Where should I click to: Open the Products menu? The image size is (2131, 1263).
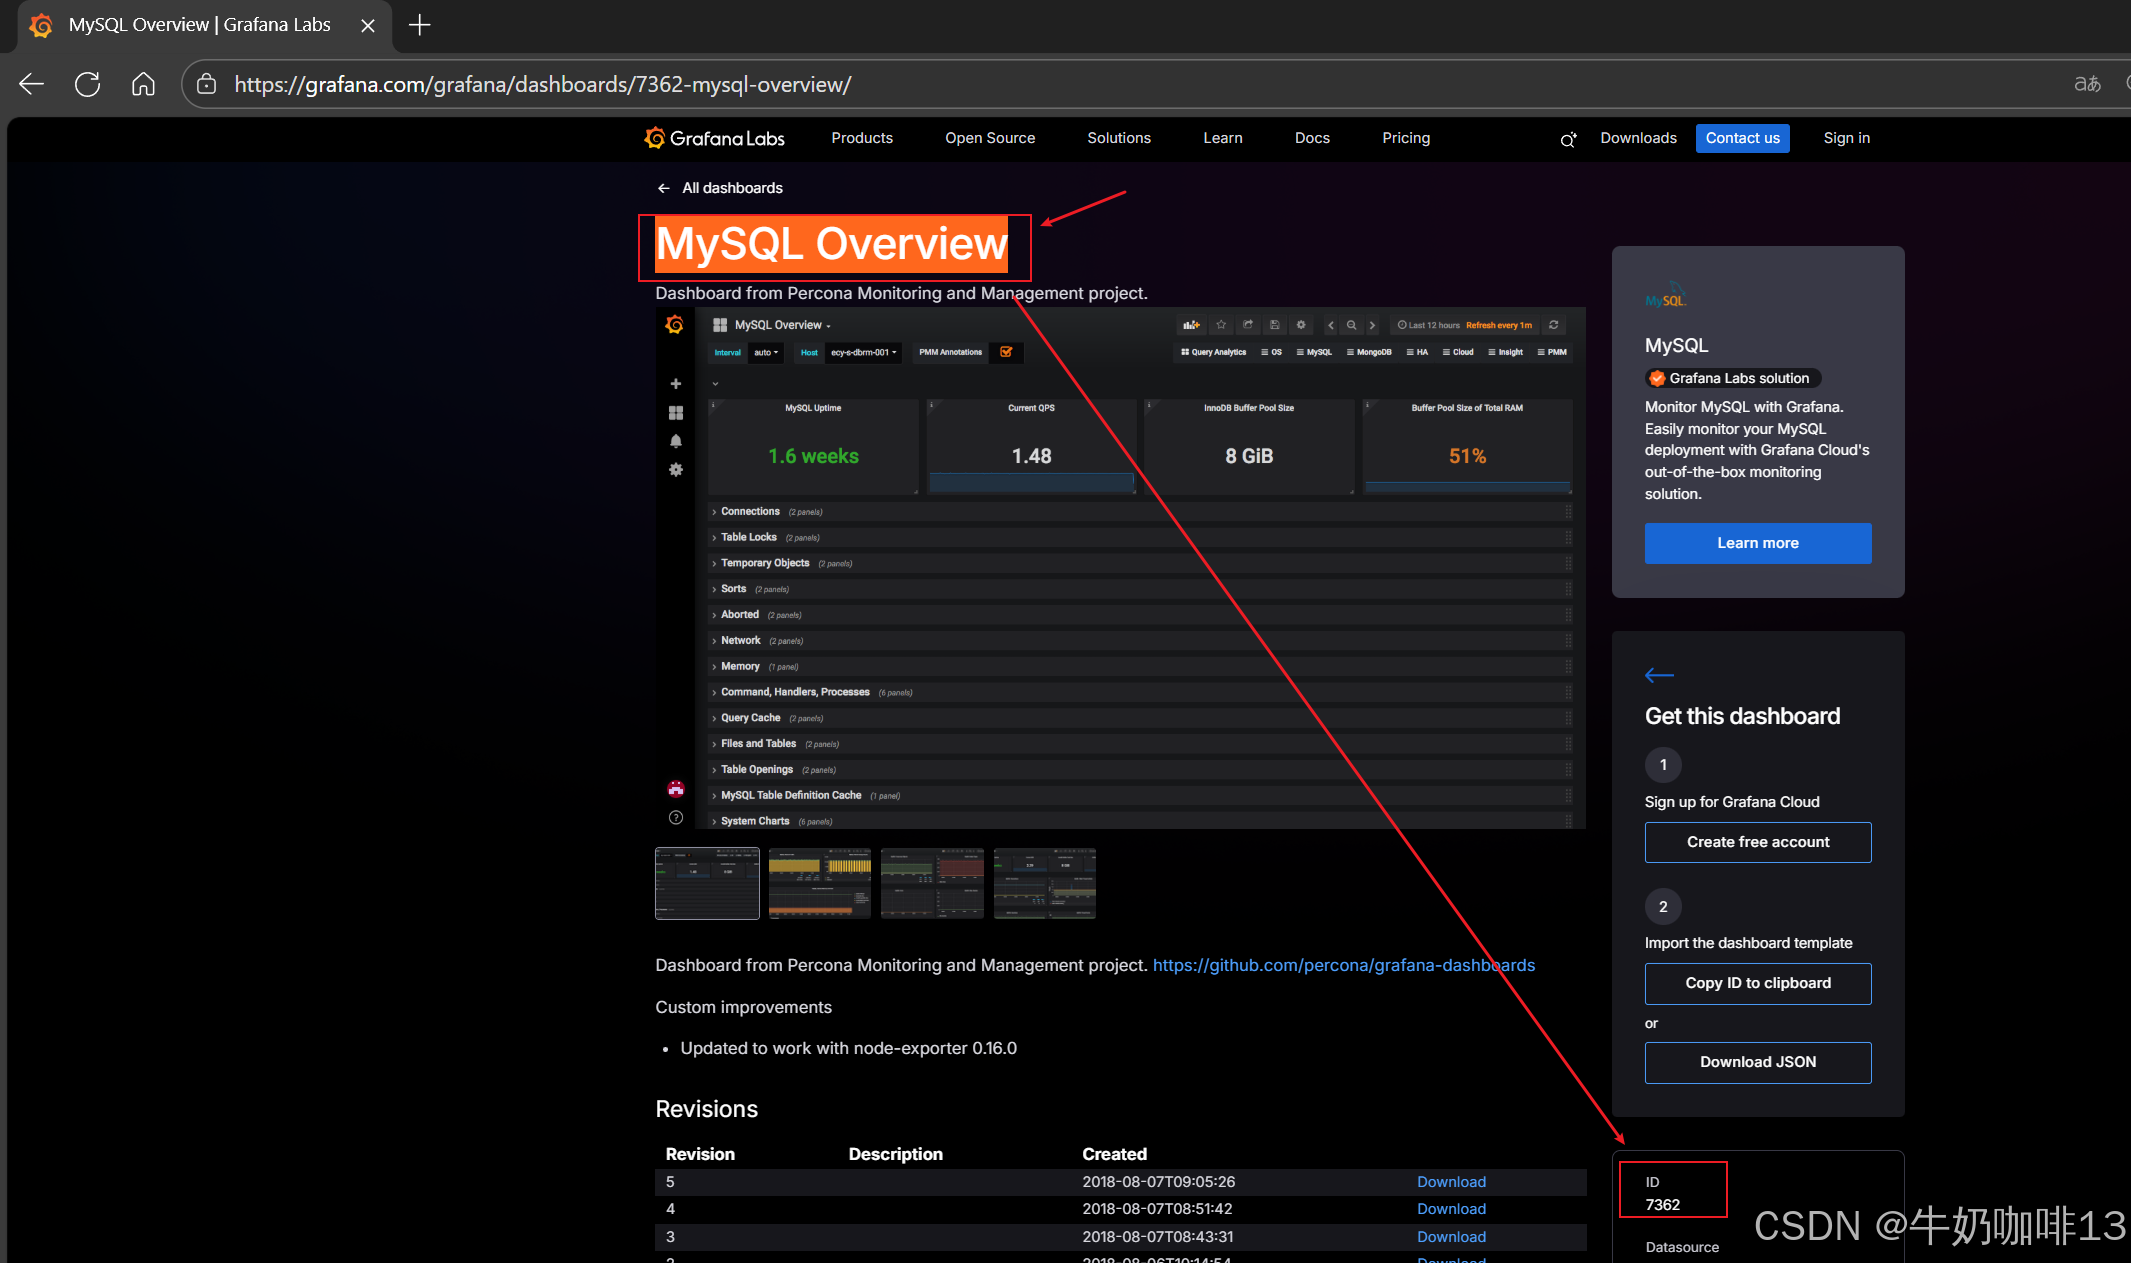click(x=861, y=138)
